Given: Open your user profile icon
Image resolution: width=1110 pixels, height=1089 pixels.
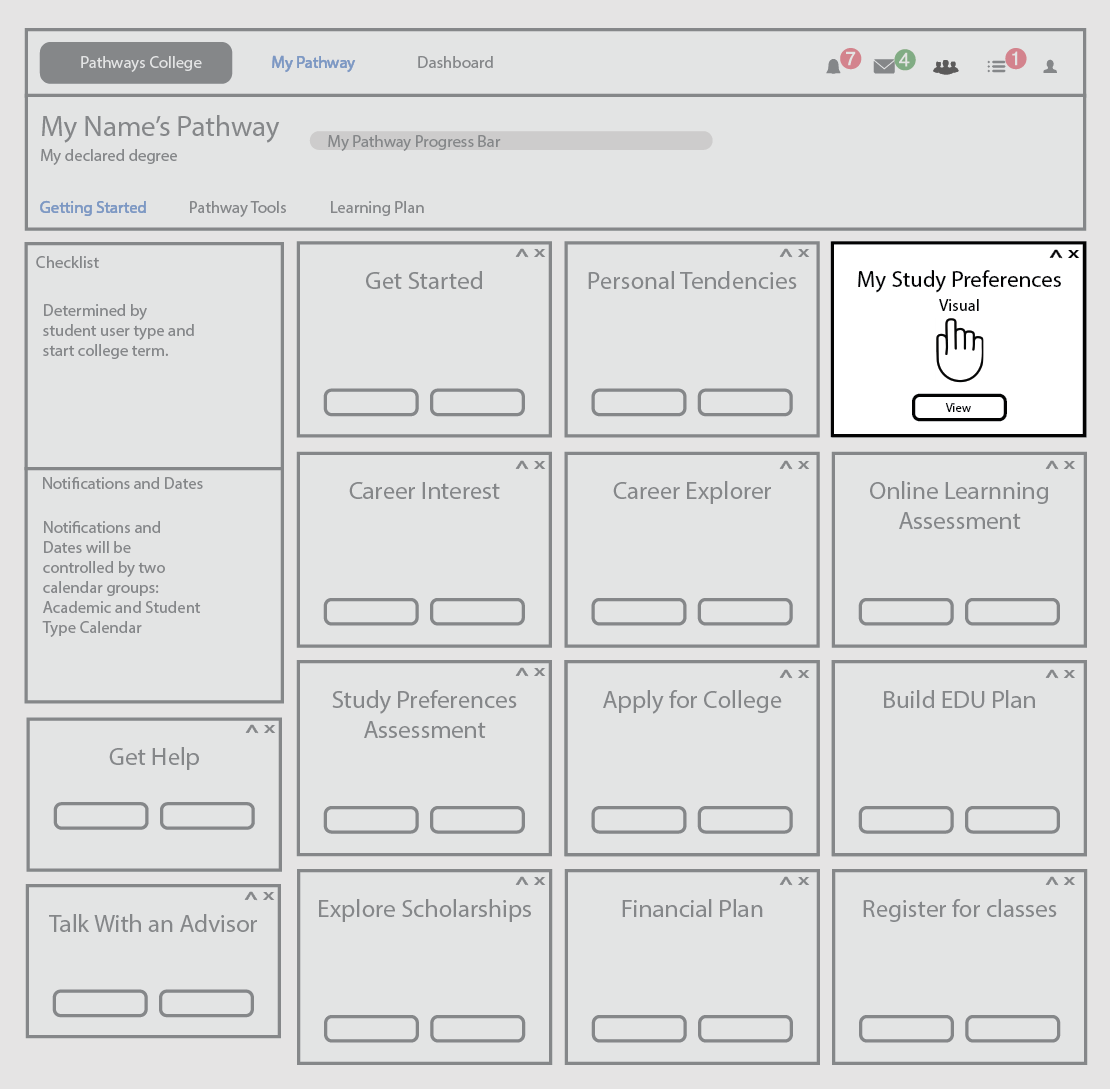Looking at the screenshot, I should (x=1050, y=65).
